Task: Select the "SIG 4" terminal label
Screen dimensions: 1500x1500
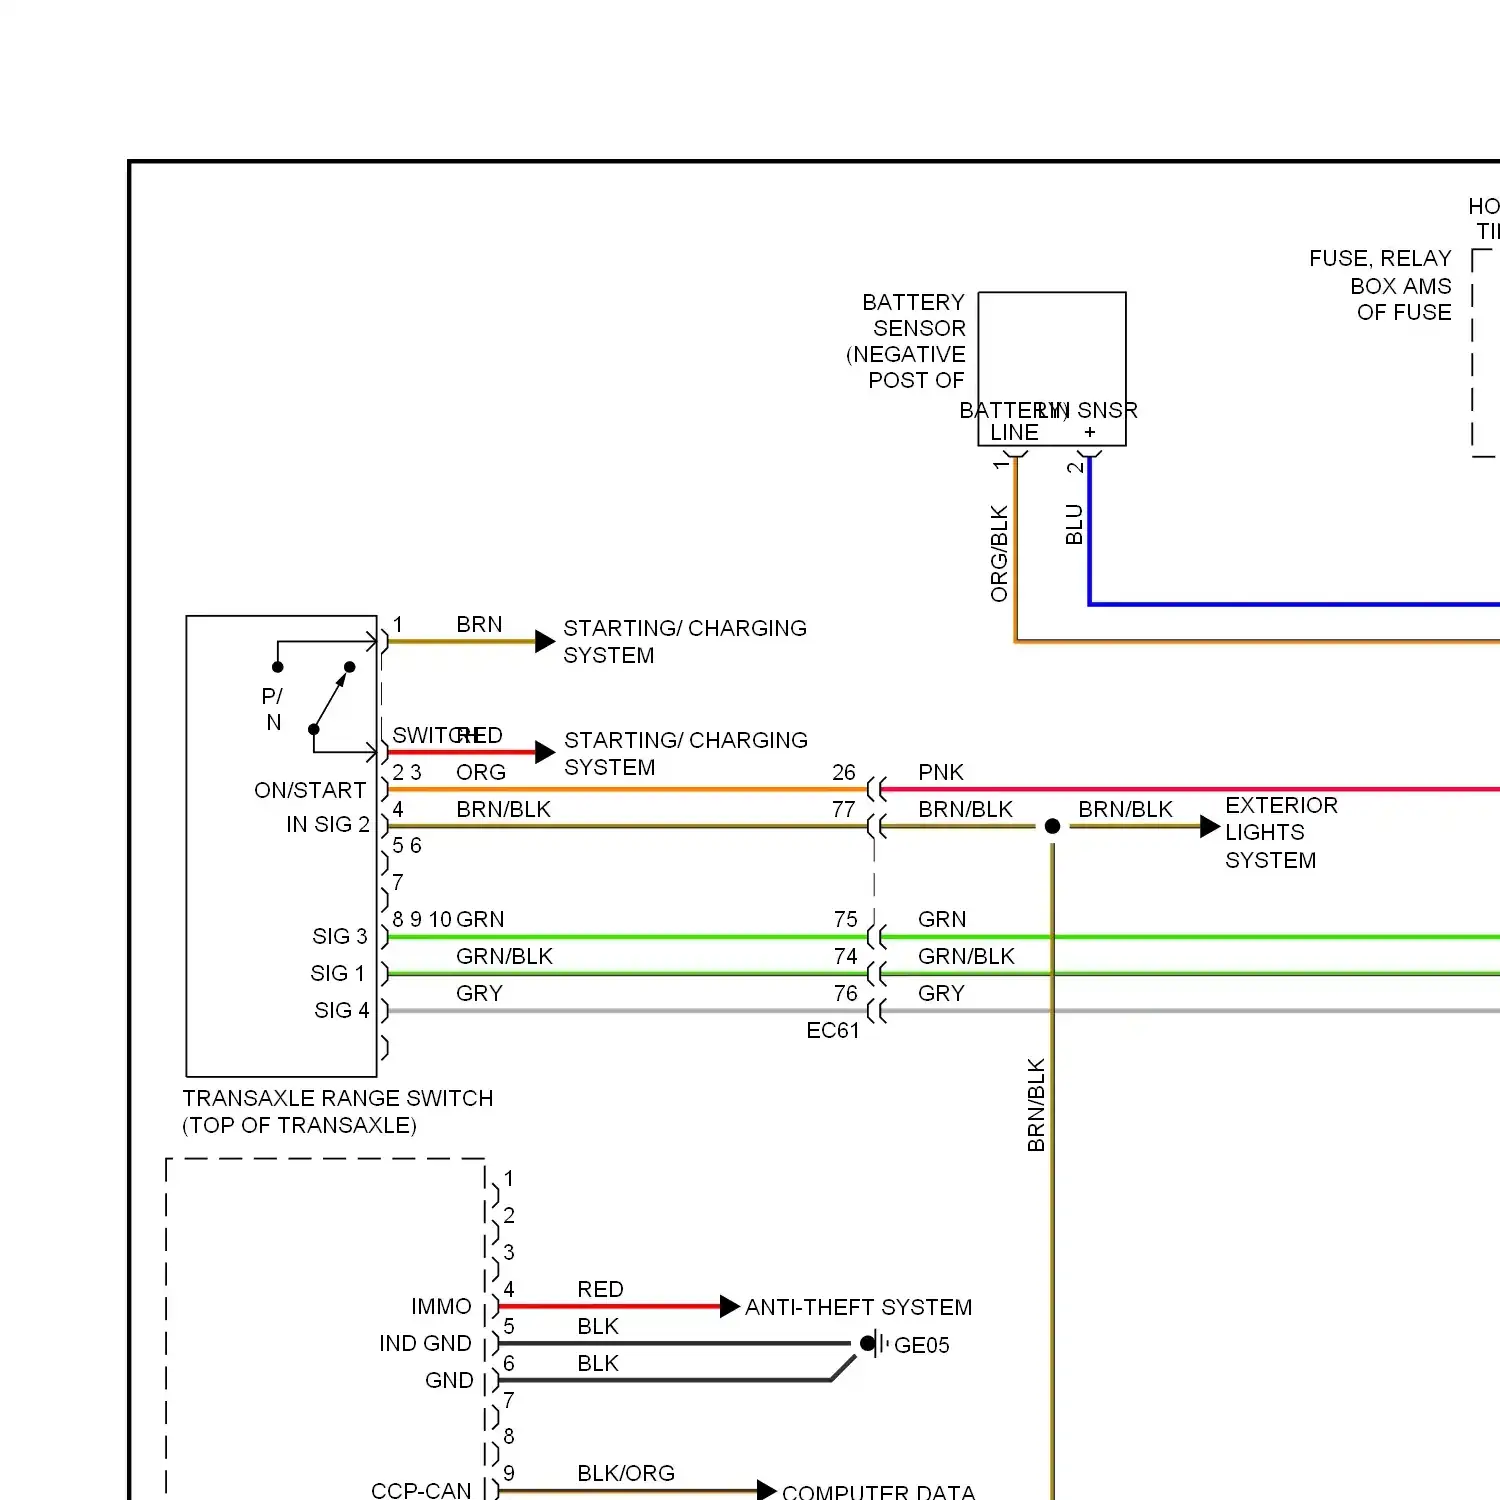Action: click(x=342, y=1010)
